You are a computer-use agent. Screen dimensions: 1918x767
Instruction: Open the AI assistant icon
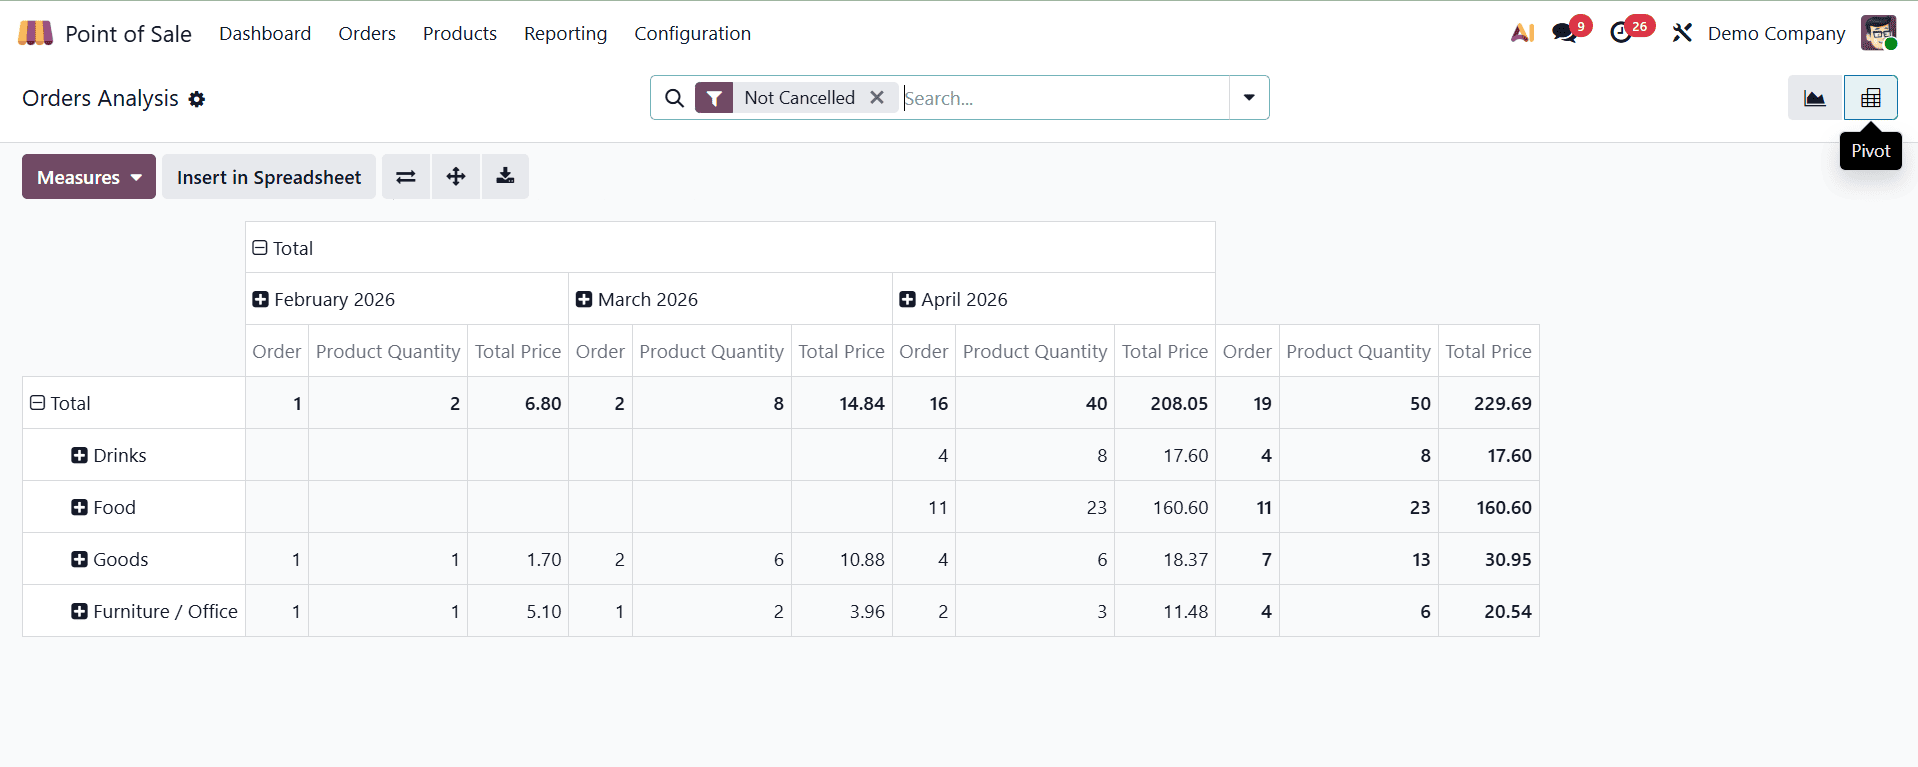1522,33
